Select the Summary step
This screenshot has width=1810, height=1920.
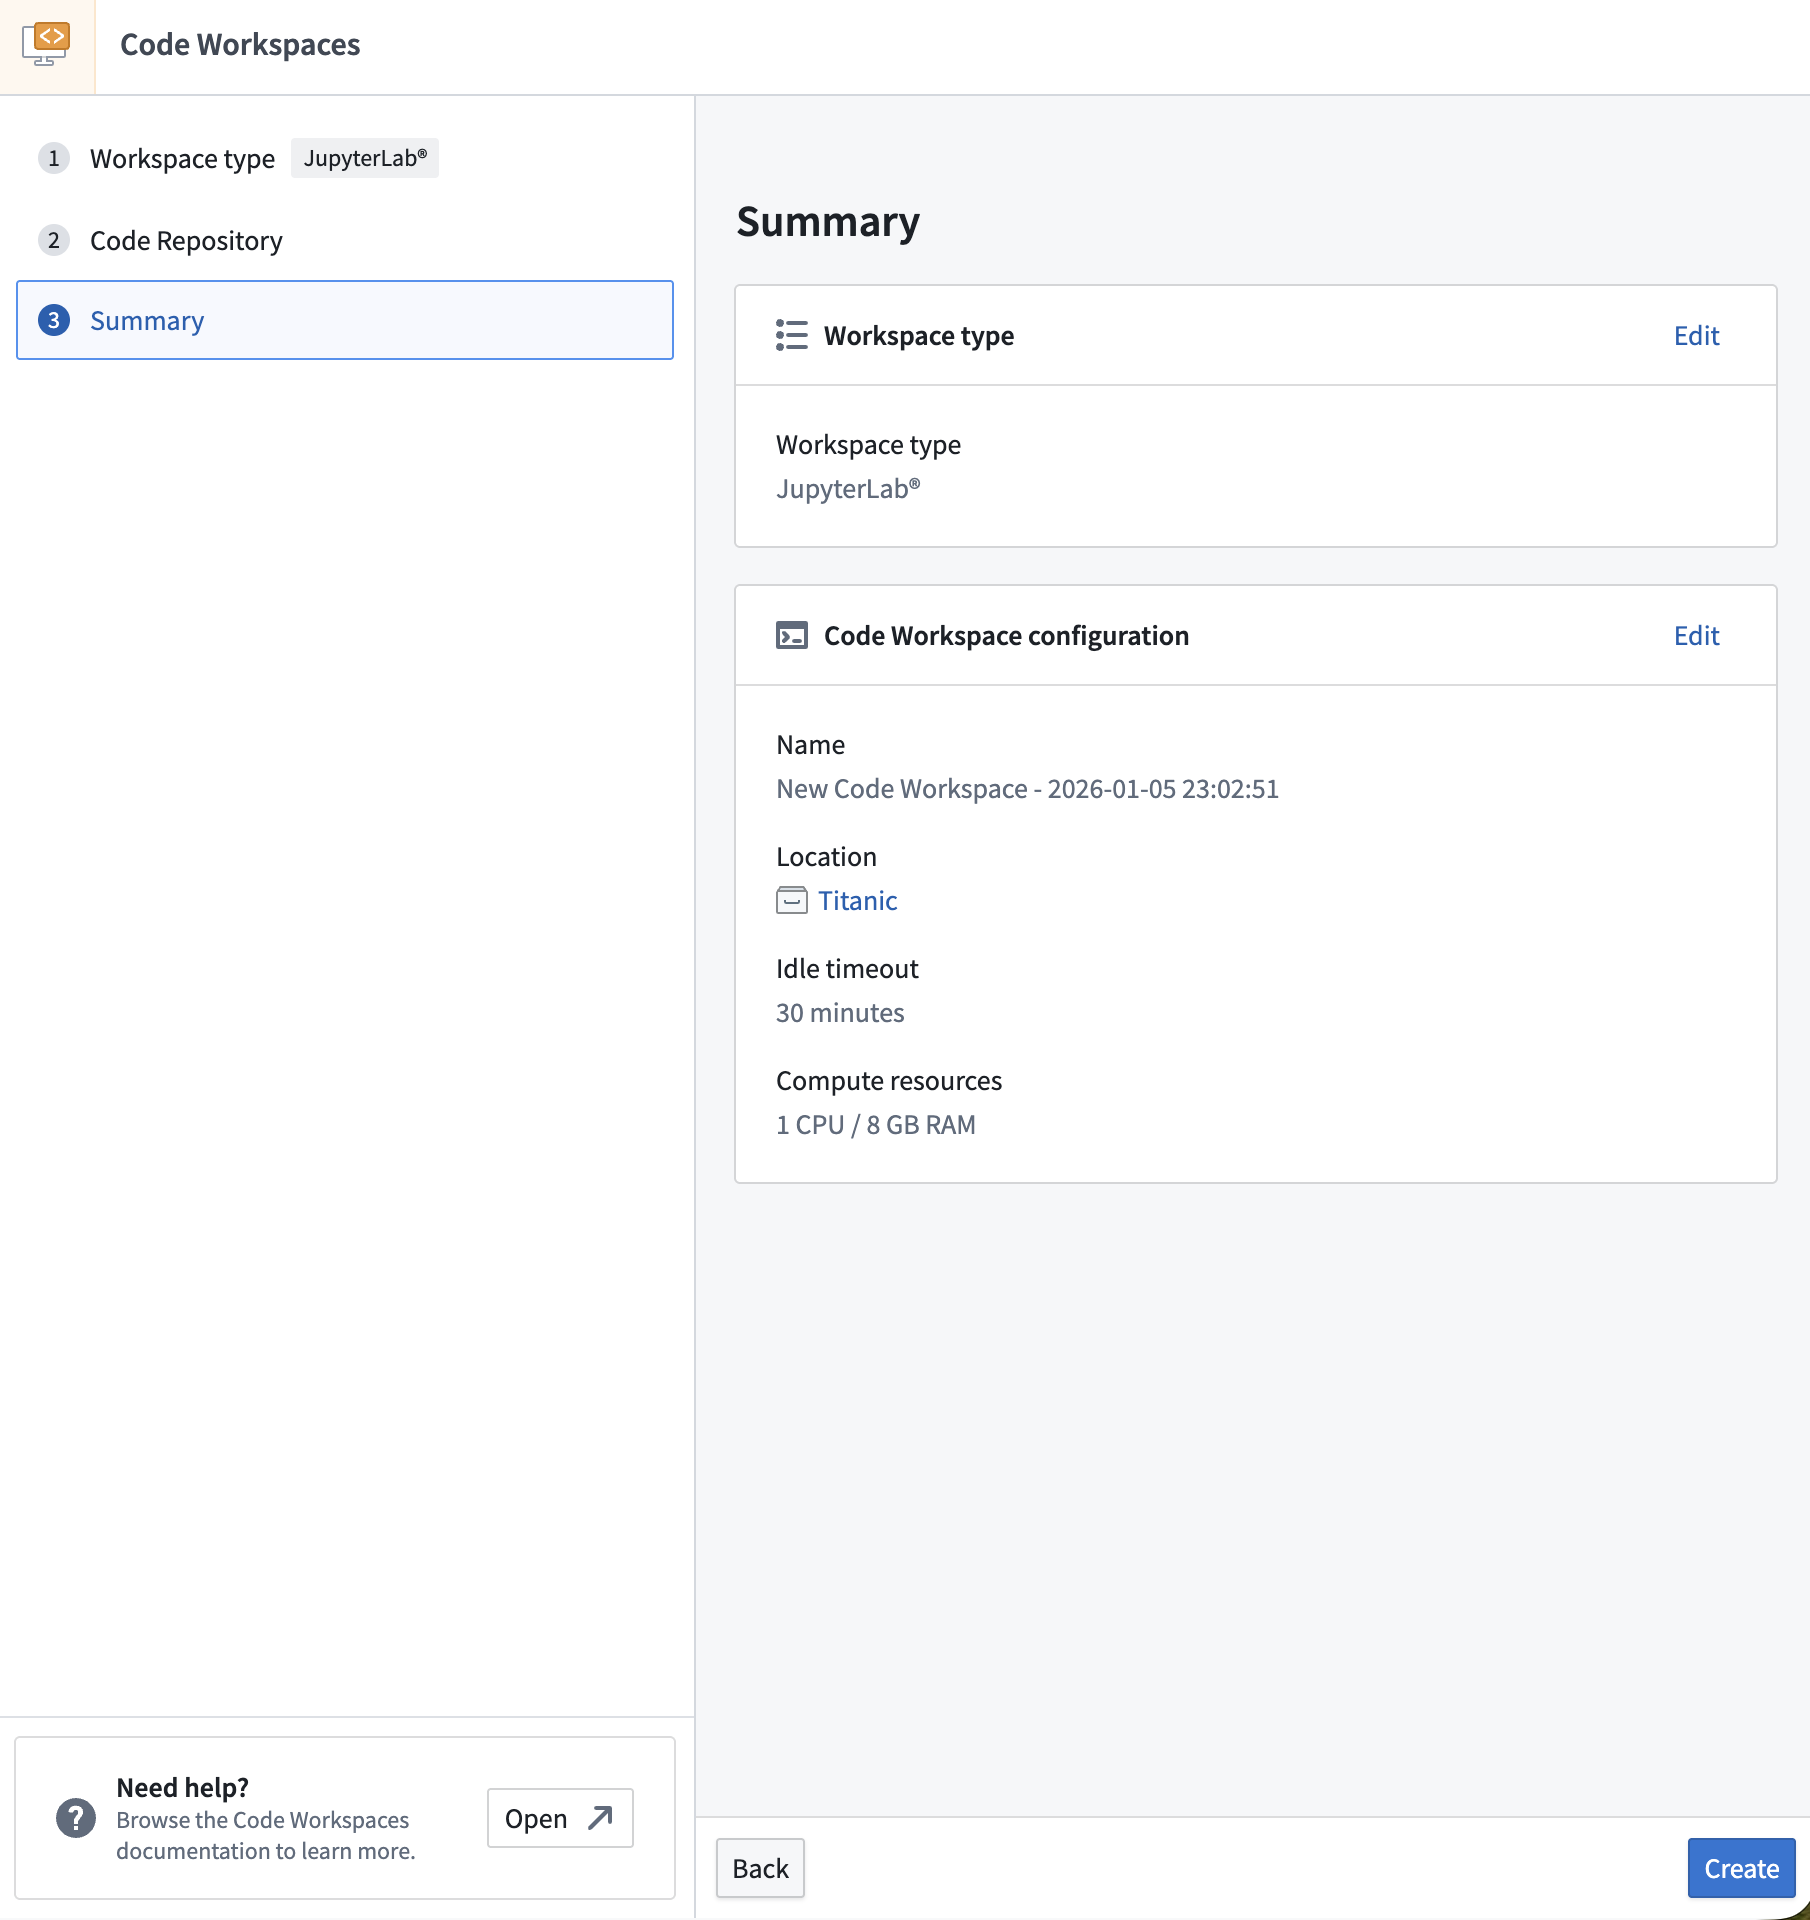pyautogui.click(x=345, y=320)
